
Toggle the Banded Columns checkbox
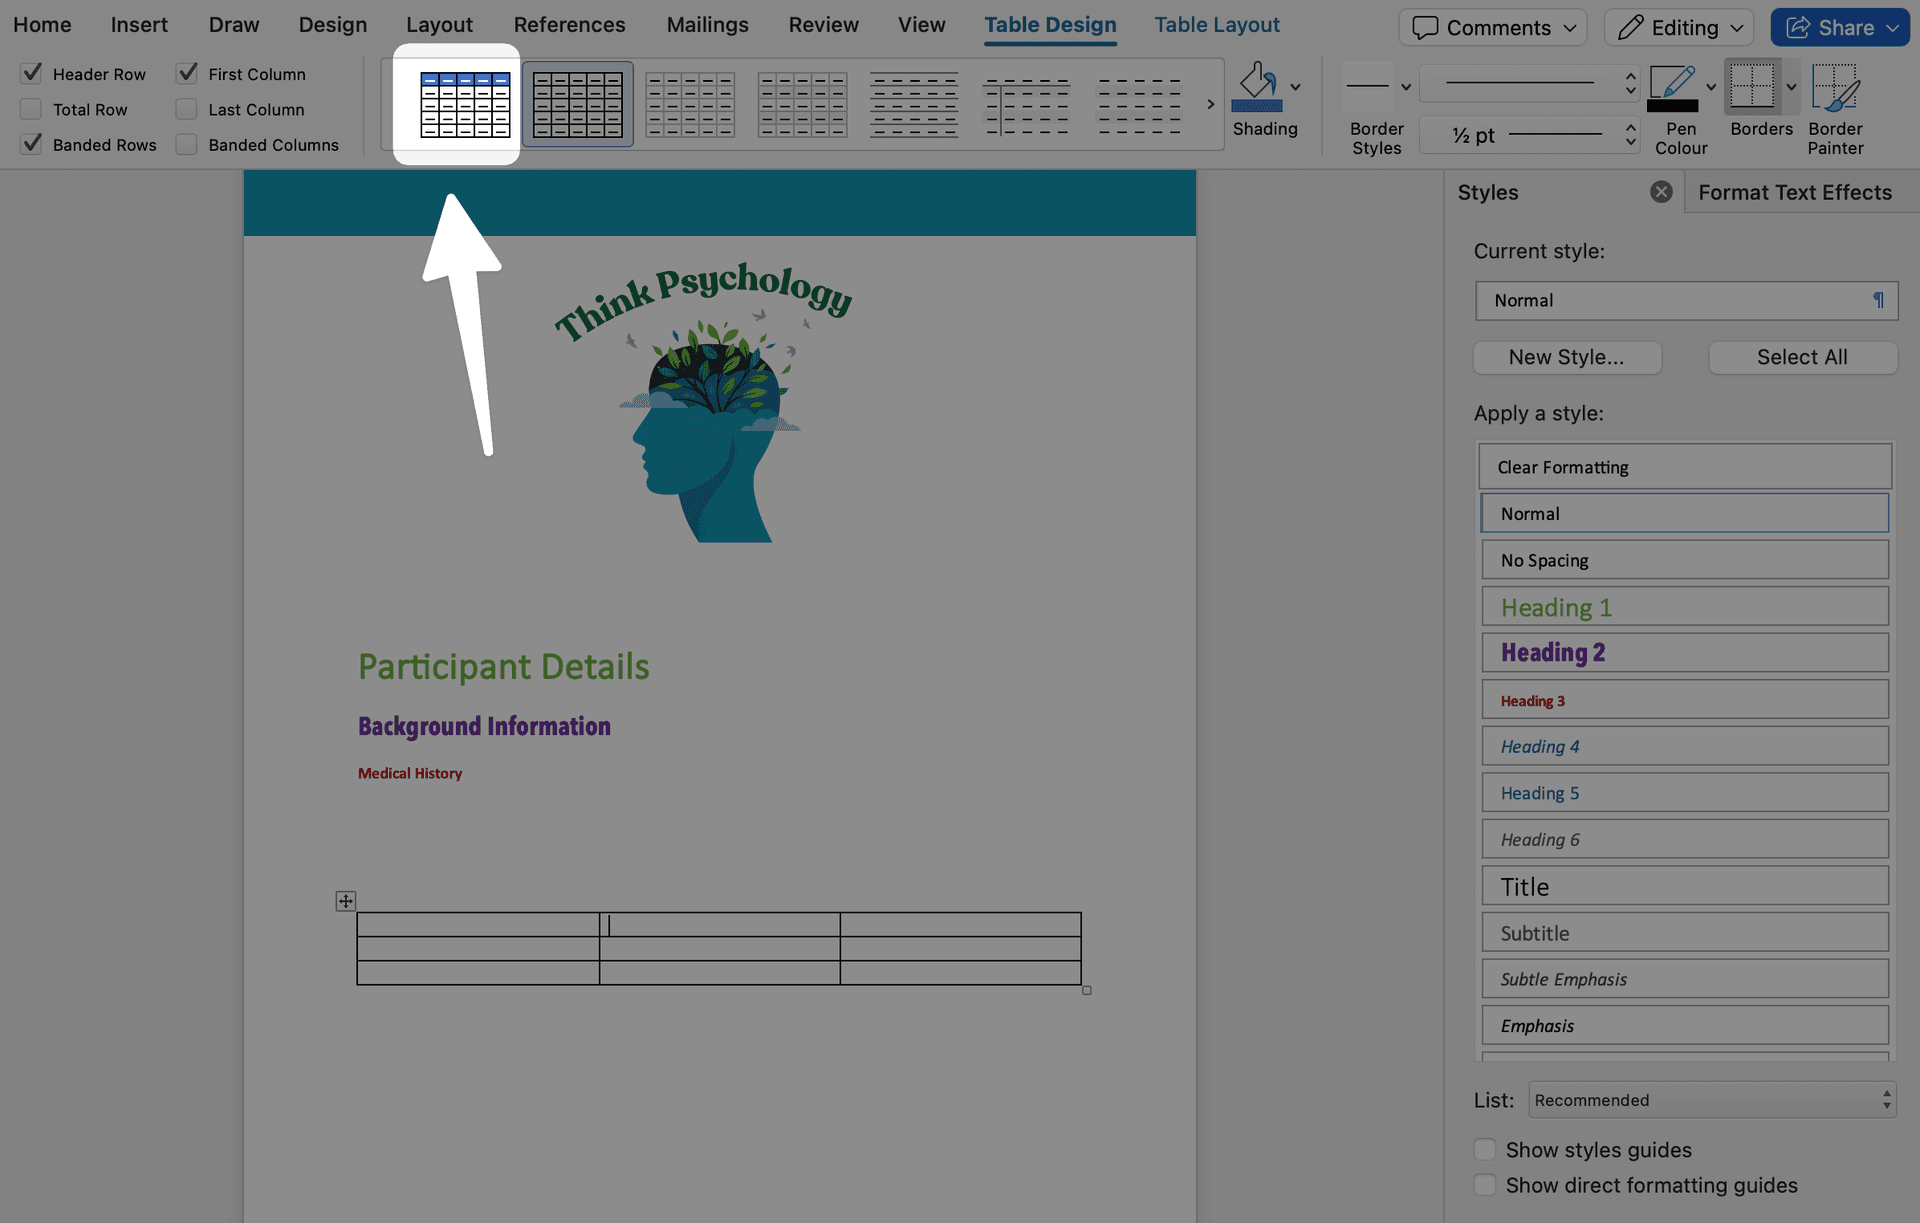[x=186, y=145]
